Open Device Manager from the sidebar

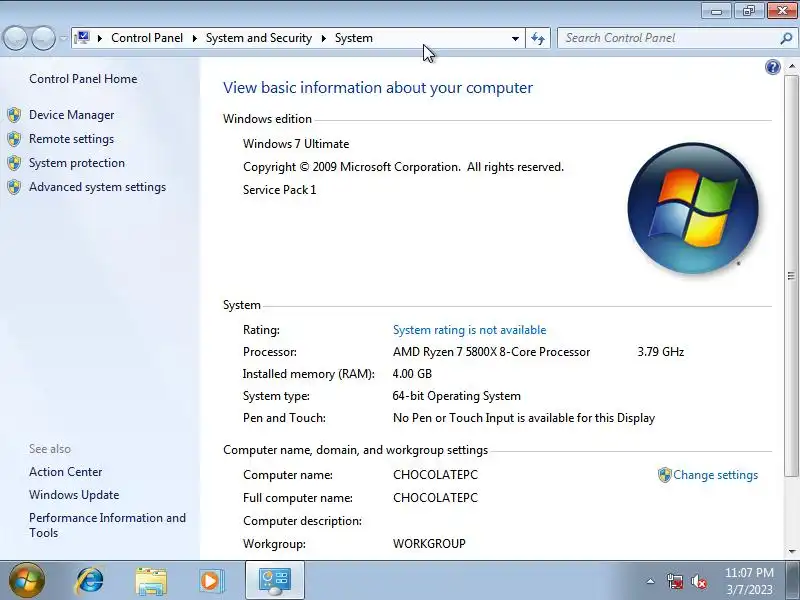coord(71,115)
